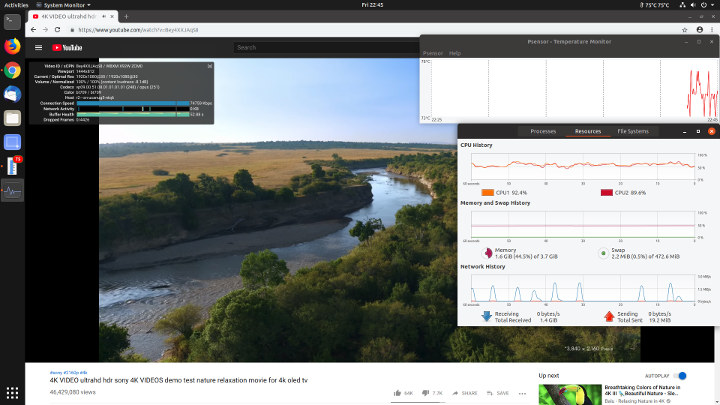
Task: Open the network icon in top bar
Action: click(x=682, y=5)
